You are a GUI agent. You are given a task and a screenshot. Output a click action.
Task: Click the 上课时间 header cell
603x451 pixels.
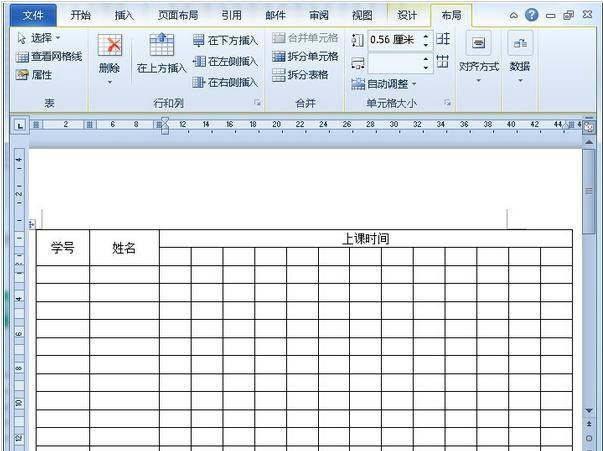click(x=366, y=239)
